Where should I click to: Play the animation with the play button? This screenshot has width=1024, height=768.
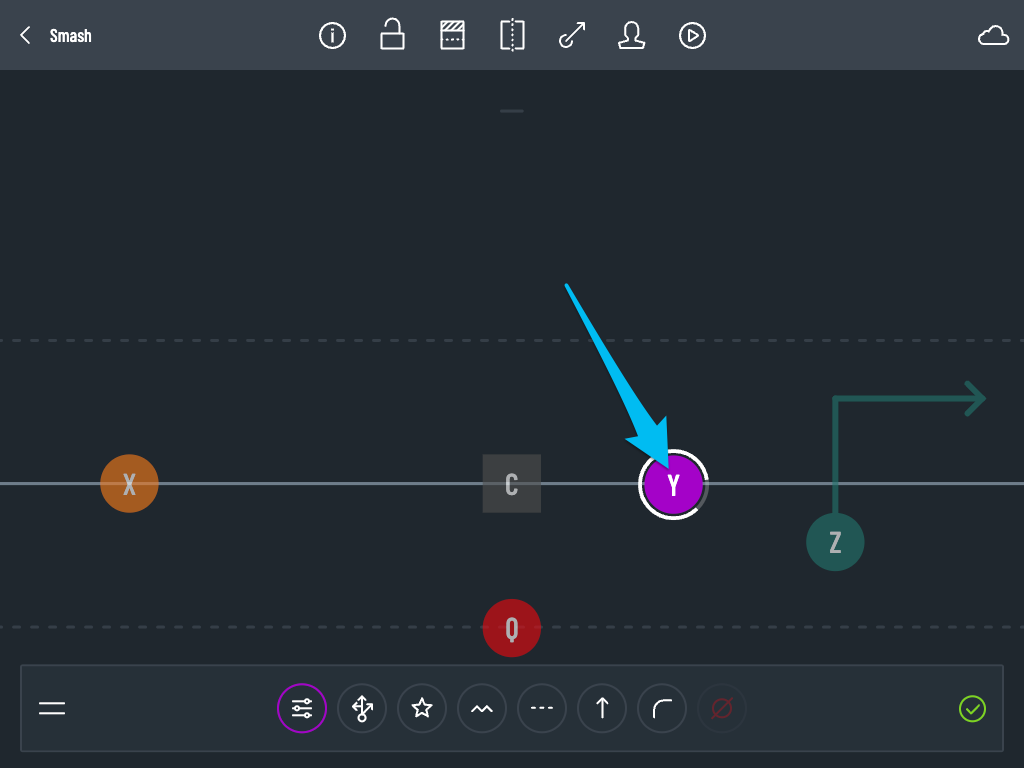(692, 35)
